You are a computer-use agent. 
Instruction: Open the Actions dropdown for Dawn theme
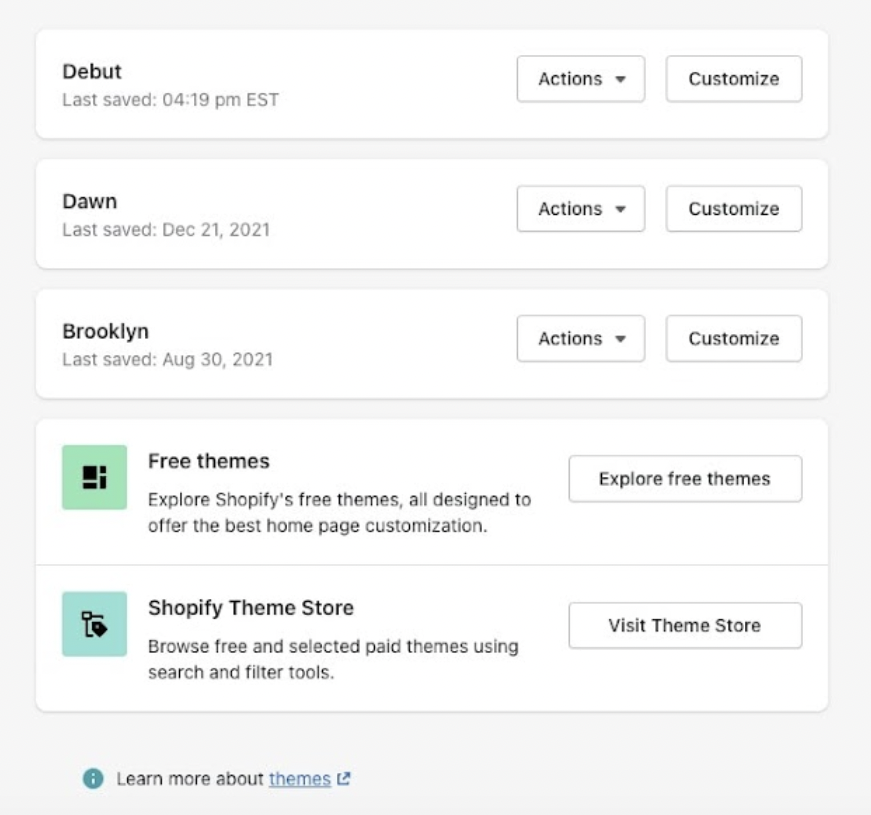pyautogui.click(x=580, y=209)
